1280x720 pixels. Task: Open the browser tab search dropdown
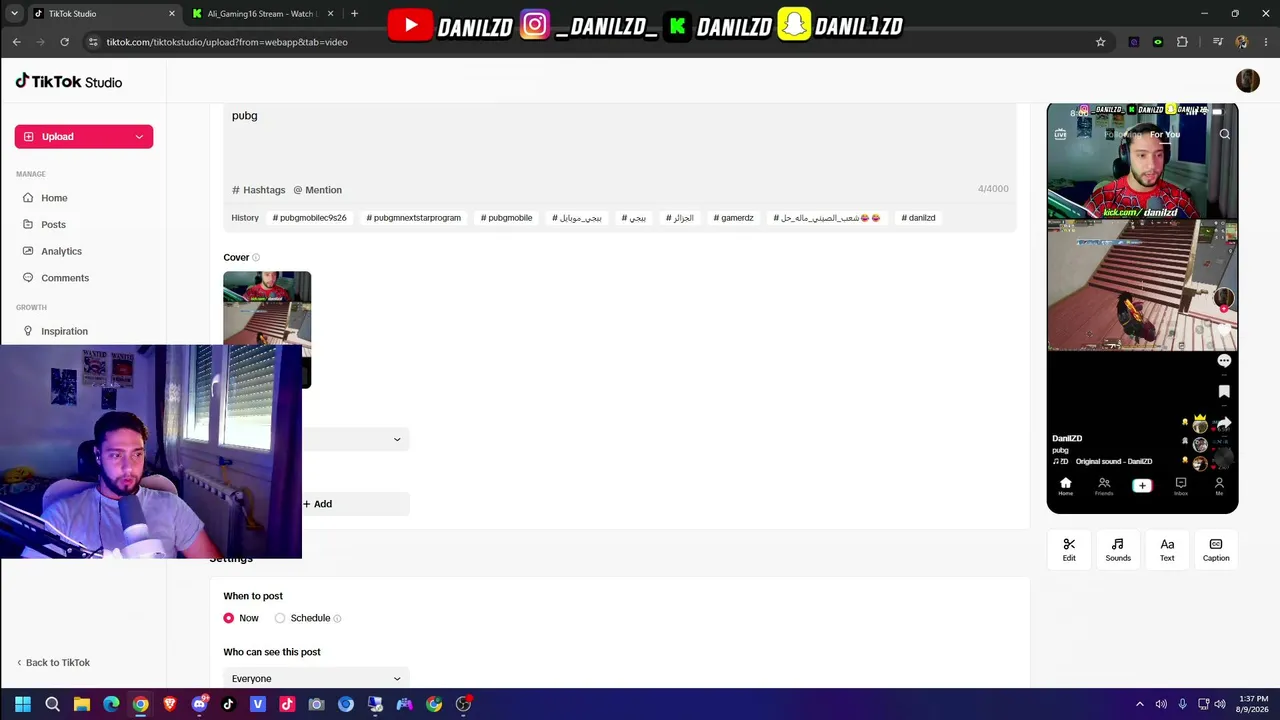tap(14, 14)
